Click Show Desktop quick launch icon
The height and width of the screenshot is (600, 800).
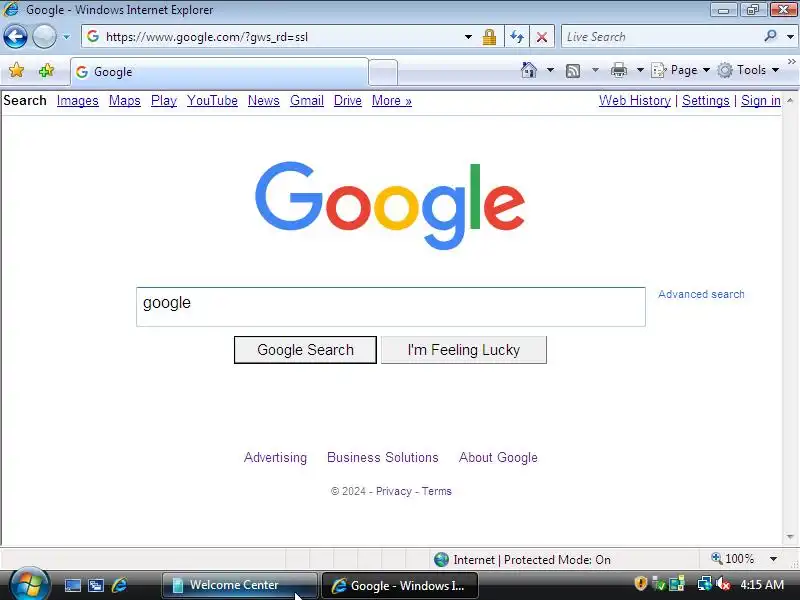(72, 585)
